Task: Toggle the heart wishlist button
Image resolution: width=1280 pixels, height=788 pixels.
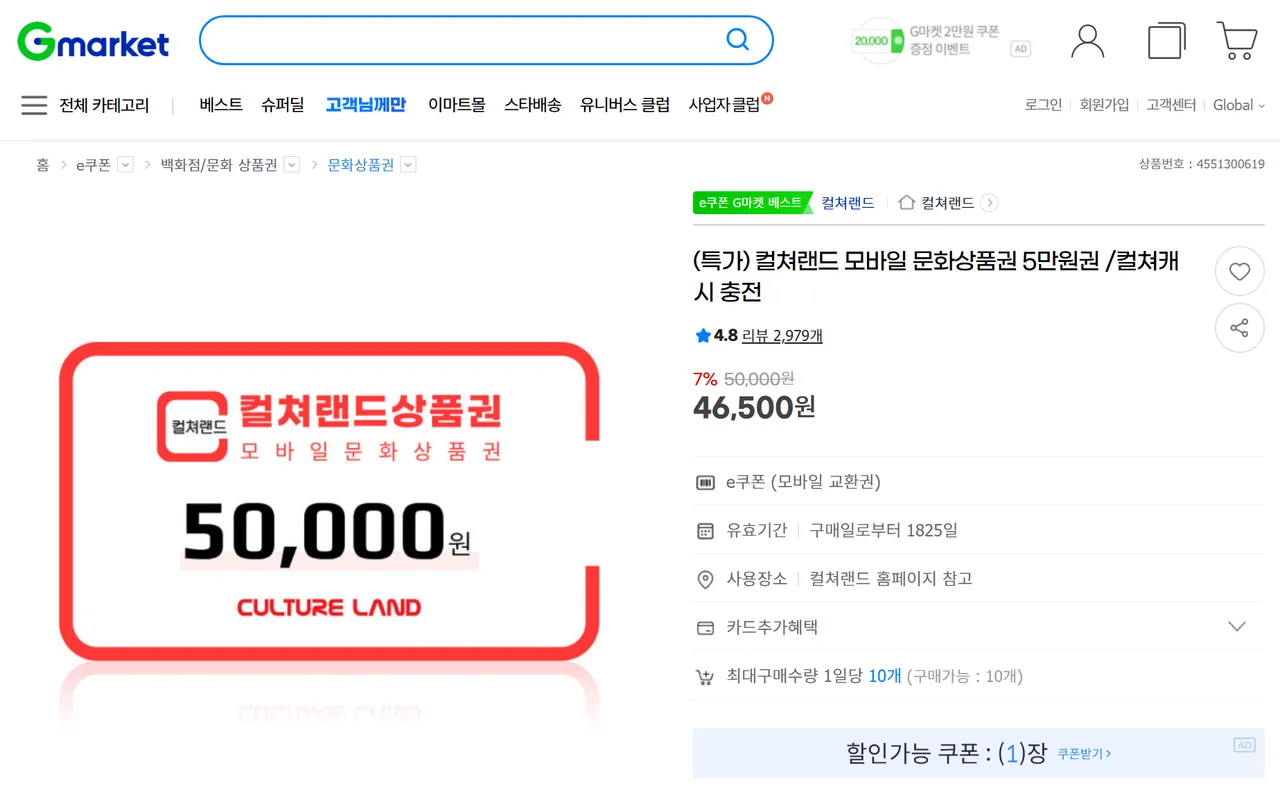Action: click(x=1239, y=271)
